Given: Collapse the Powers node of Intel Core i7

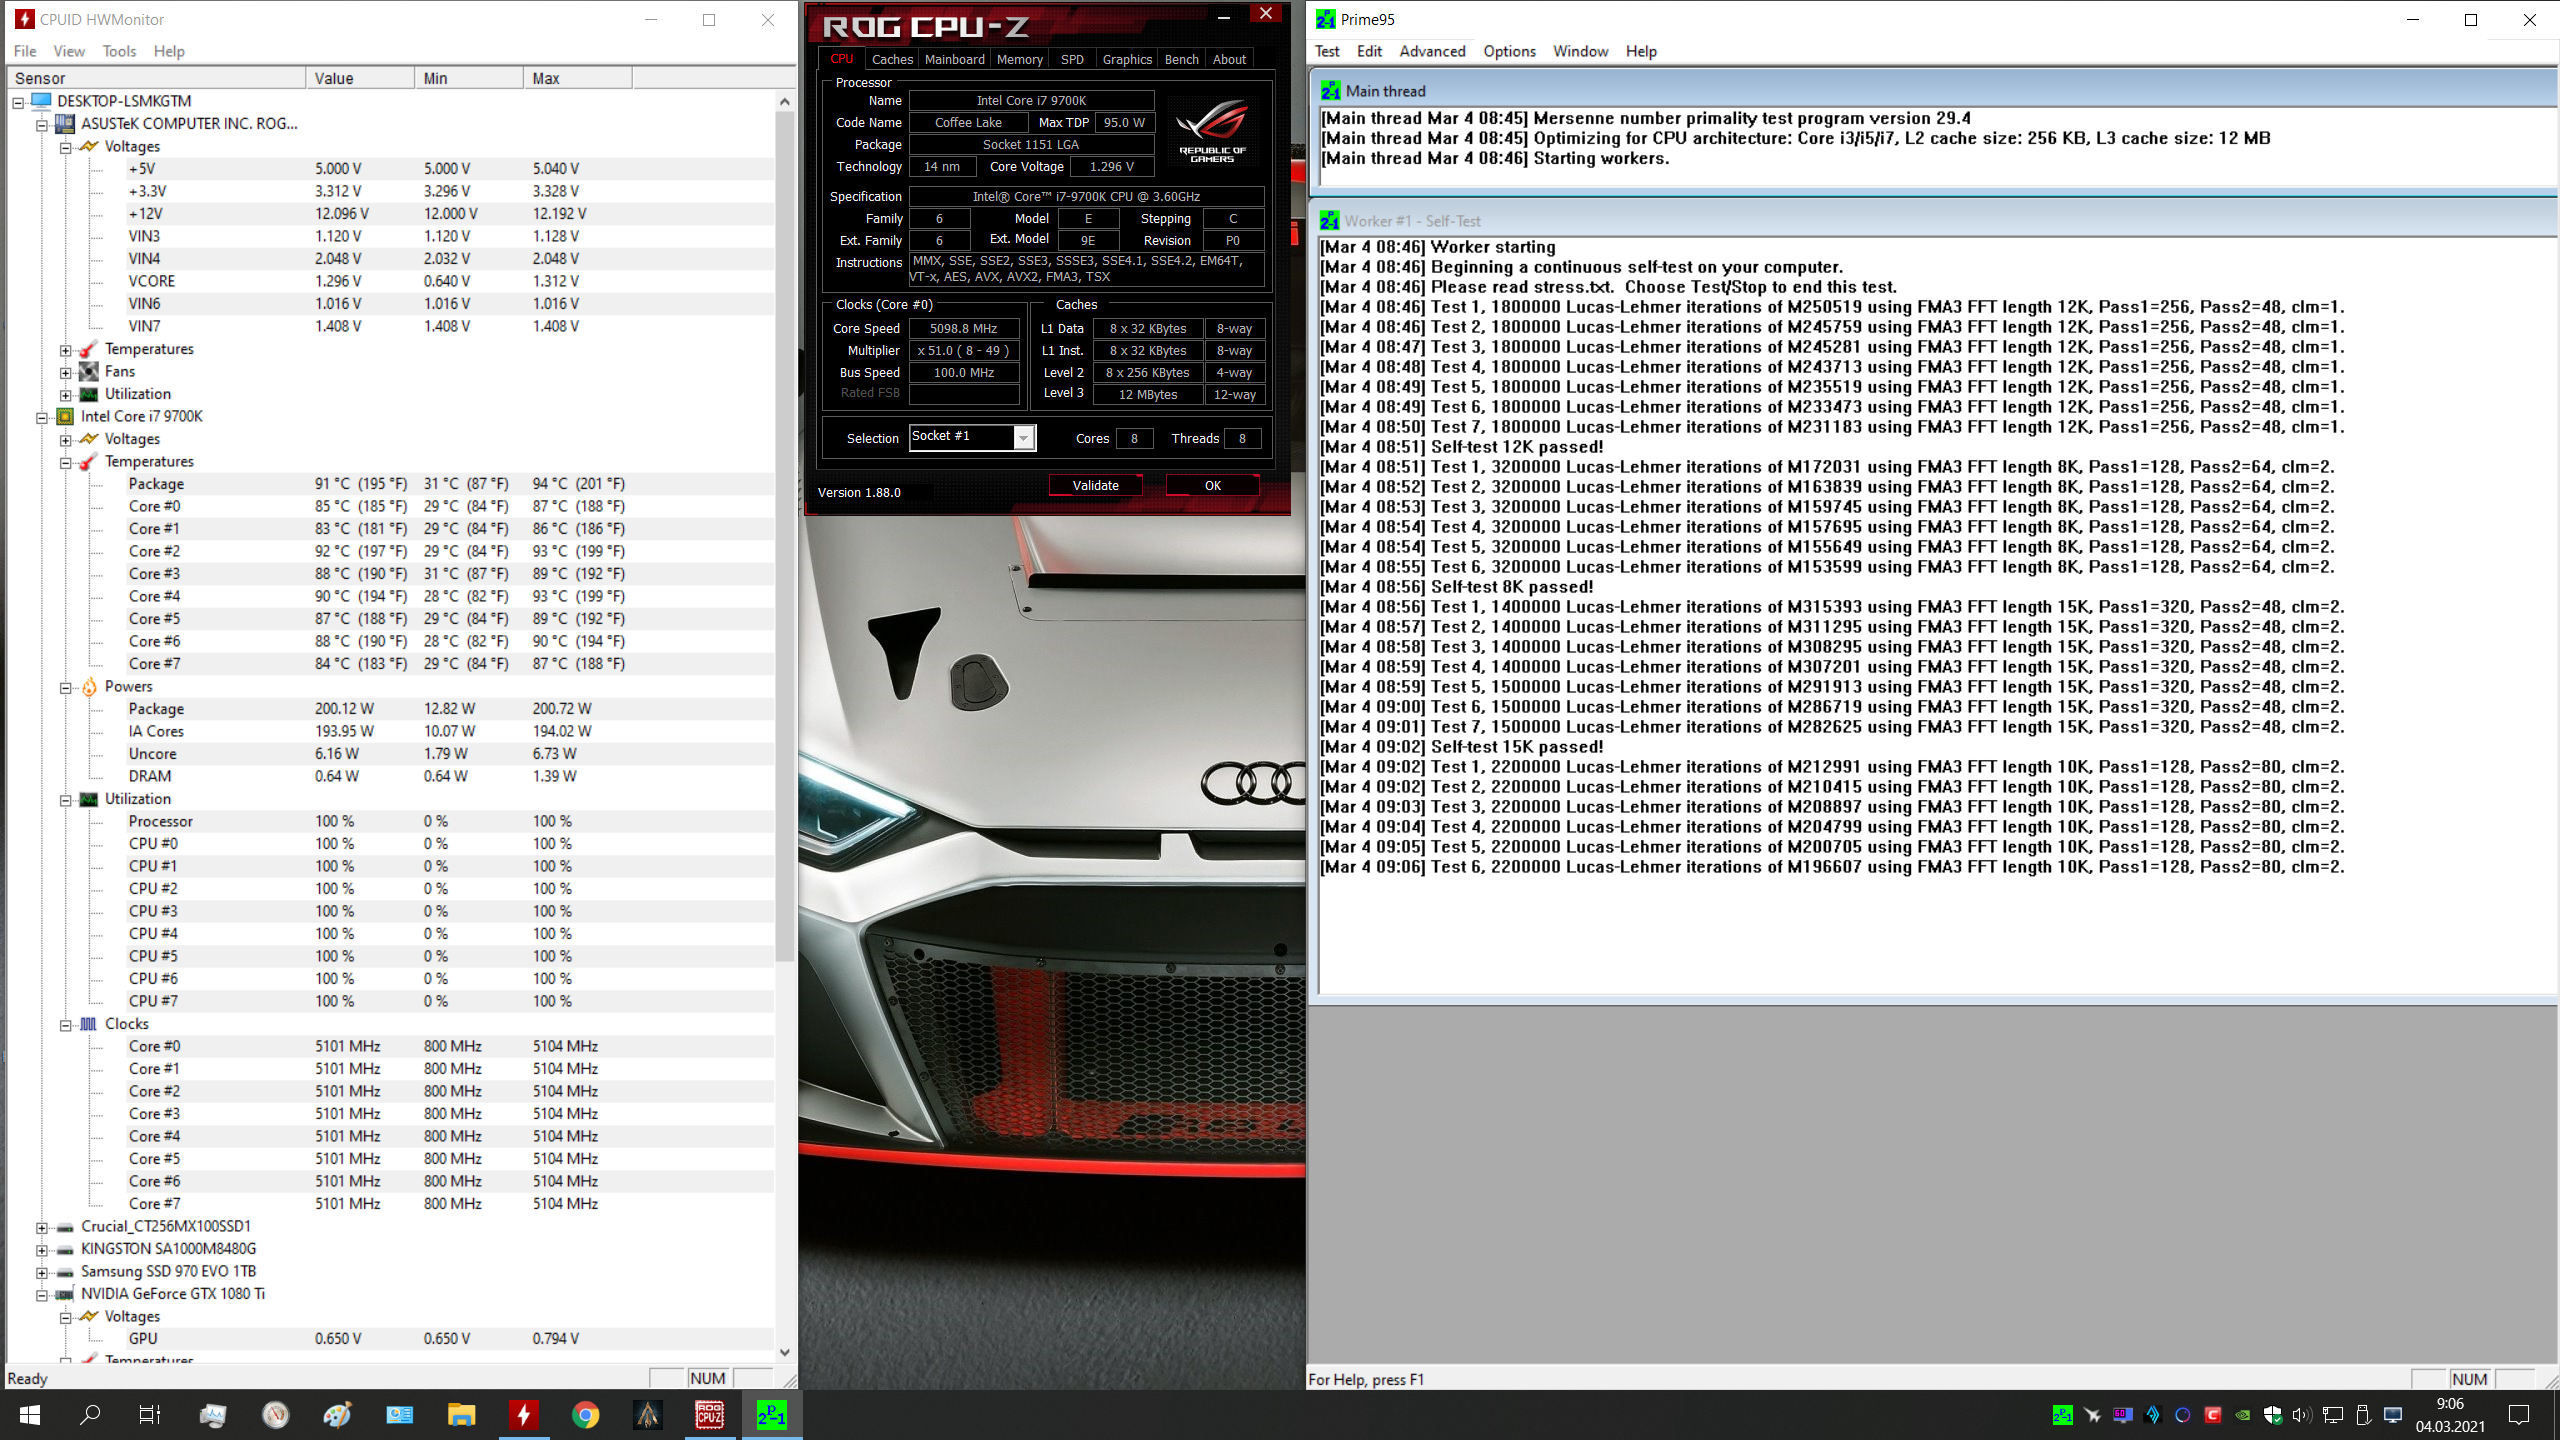Looking at the screenshot, I should click(x=65, y=687).
